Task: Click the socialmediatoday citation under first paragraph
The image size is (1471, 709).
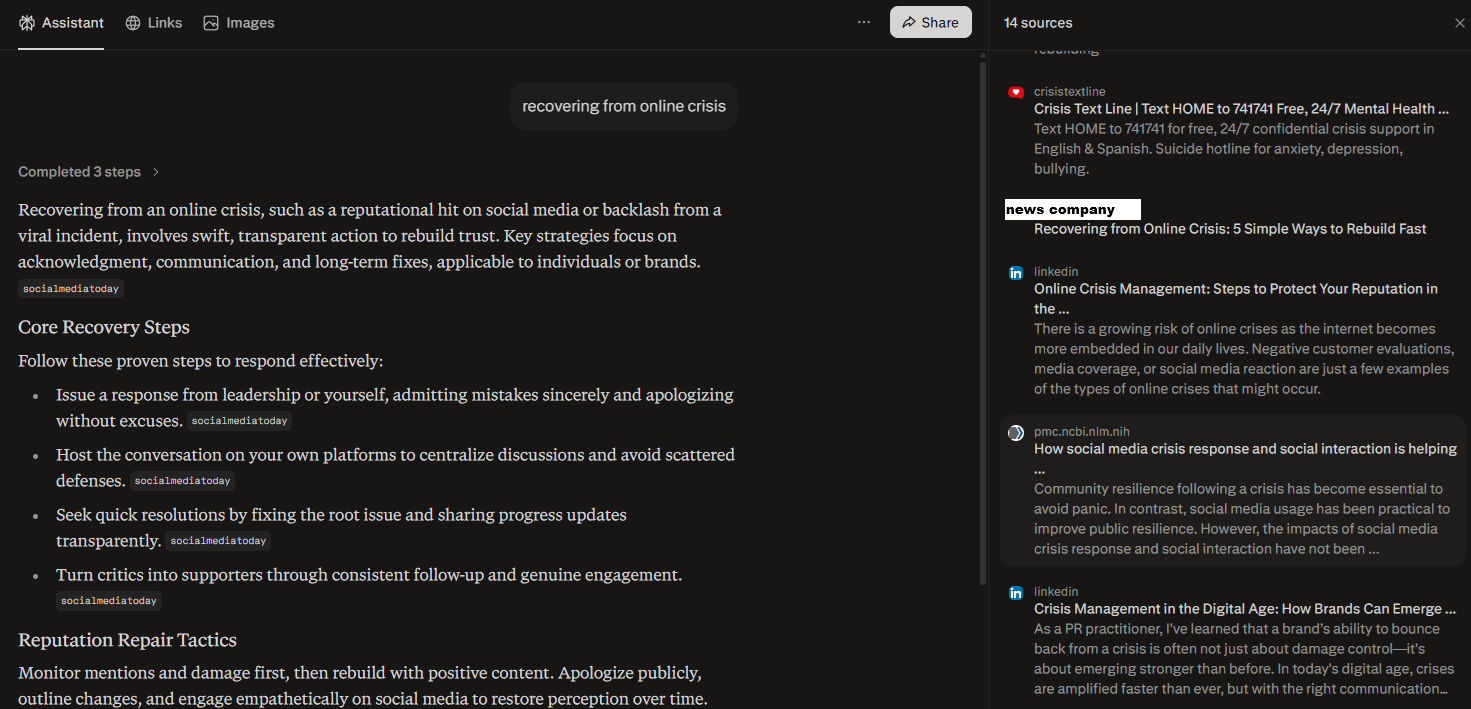Action: click(x=71, y=289)
